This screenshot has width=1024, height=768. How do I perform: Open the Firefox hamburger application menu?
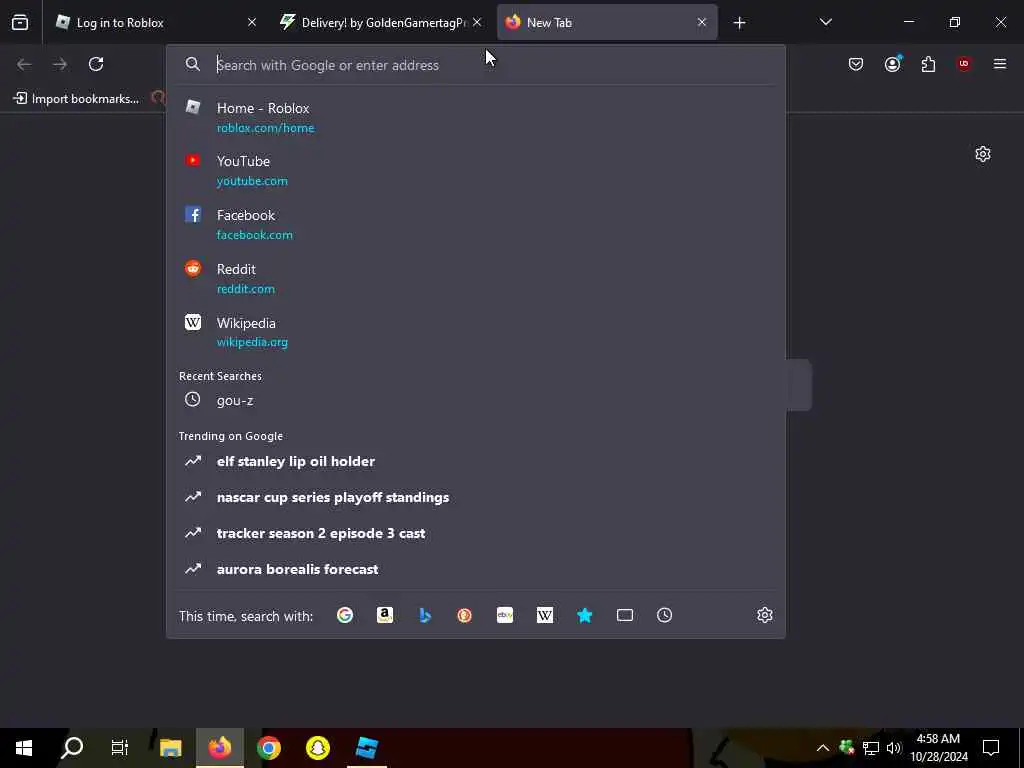coord(1000,64)
